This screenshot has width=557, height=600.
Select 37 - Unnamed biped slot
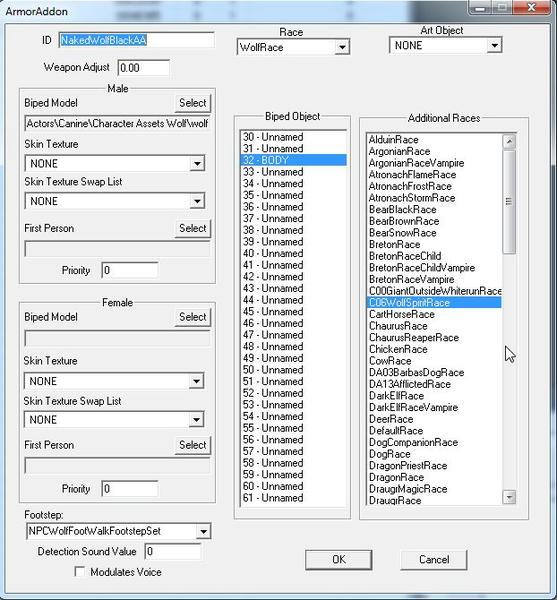293,218
